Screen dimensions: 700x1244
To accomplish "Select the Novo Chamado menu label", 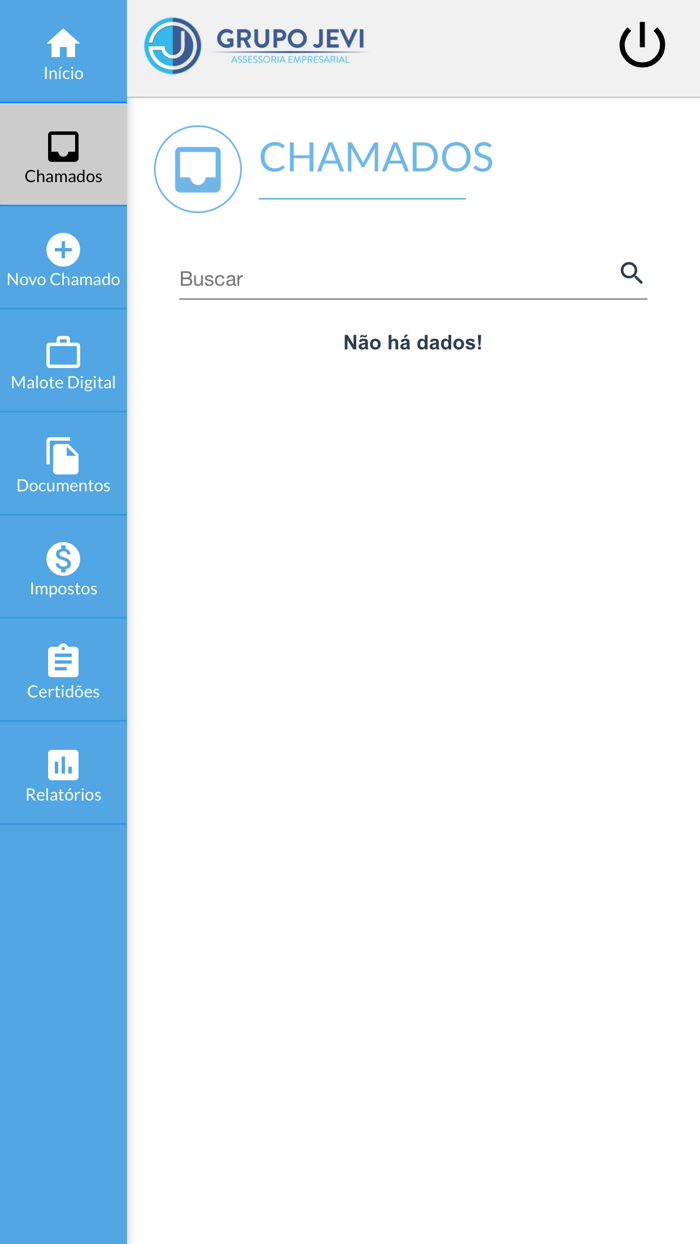I will pos(63,279).
